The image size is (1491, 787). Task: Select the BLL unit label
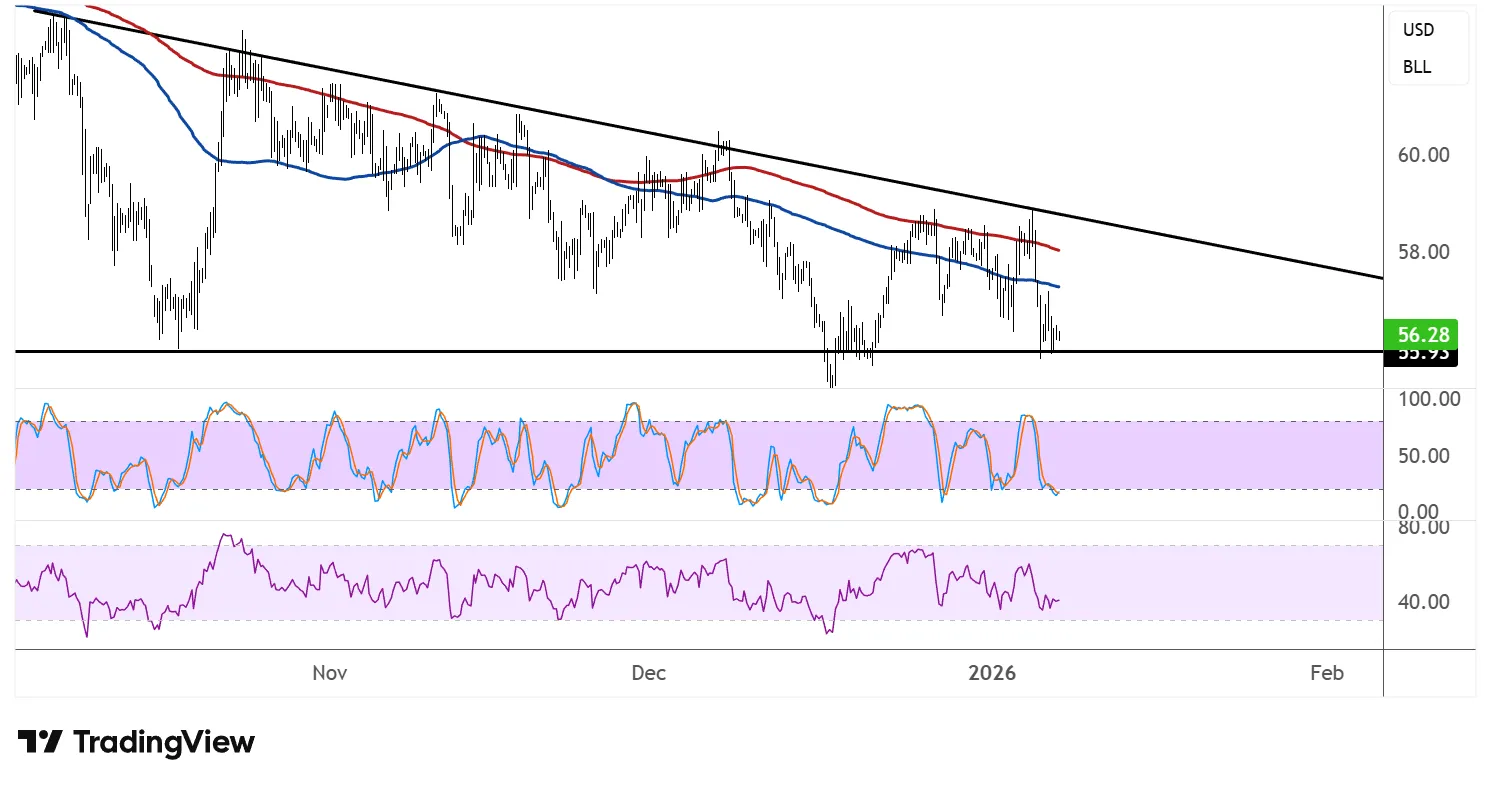click(x=1416, y=68)
